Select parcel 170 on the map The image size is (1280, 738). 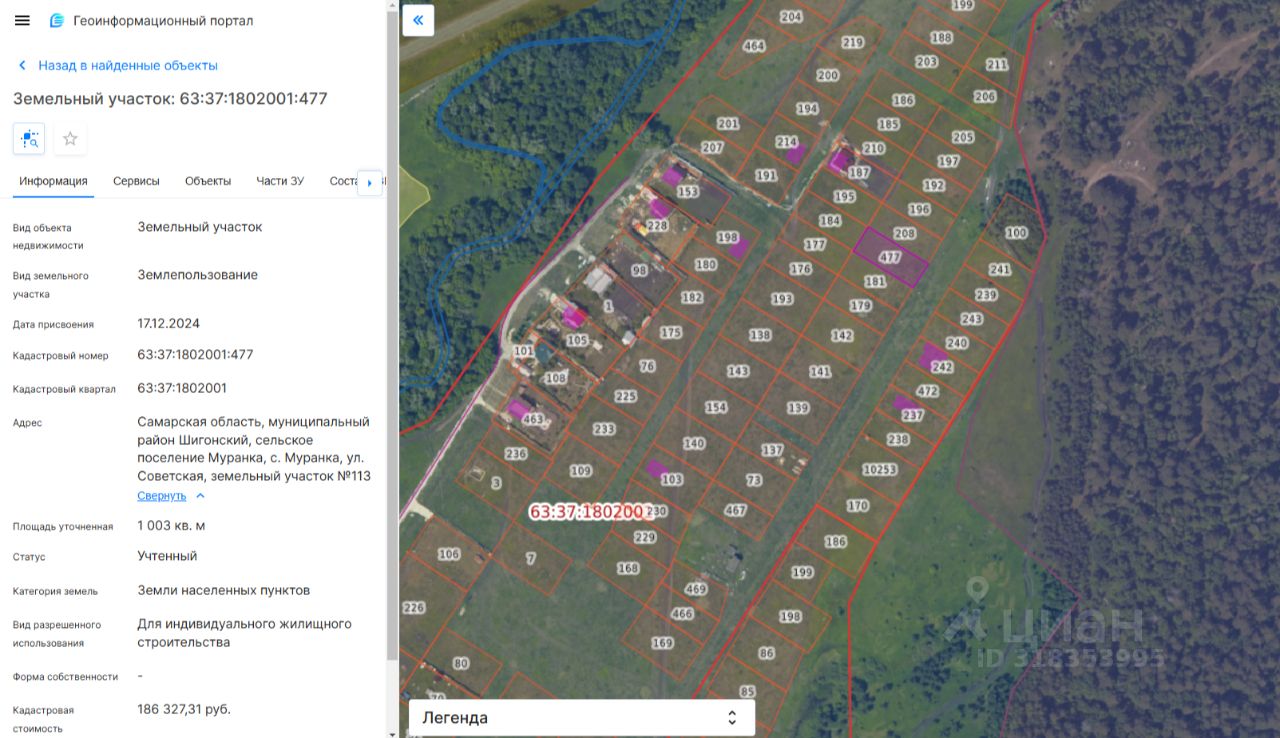tap(858, 506)
